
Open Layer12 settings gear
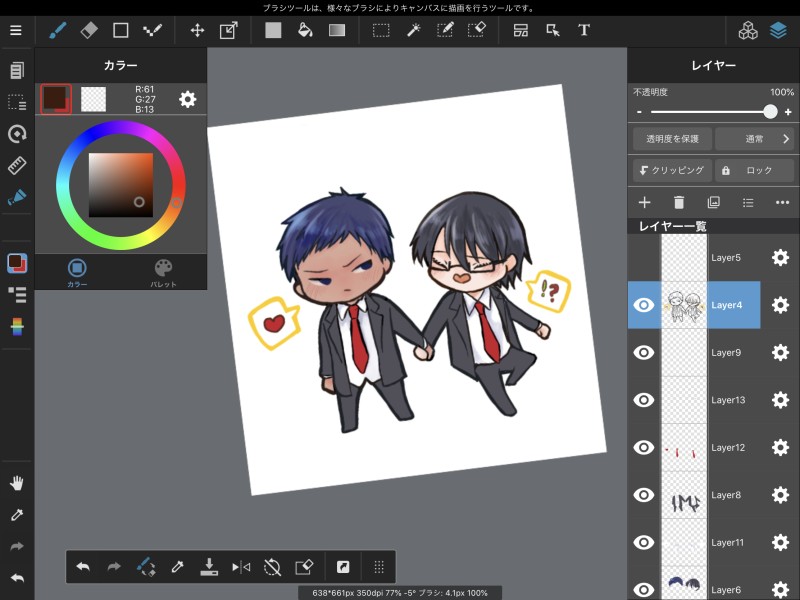780,447
